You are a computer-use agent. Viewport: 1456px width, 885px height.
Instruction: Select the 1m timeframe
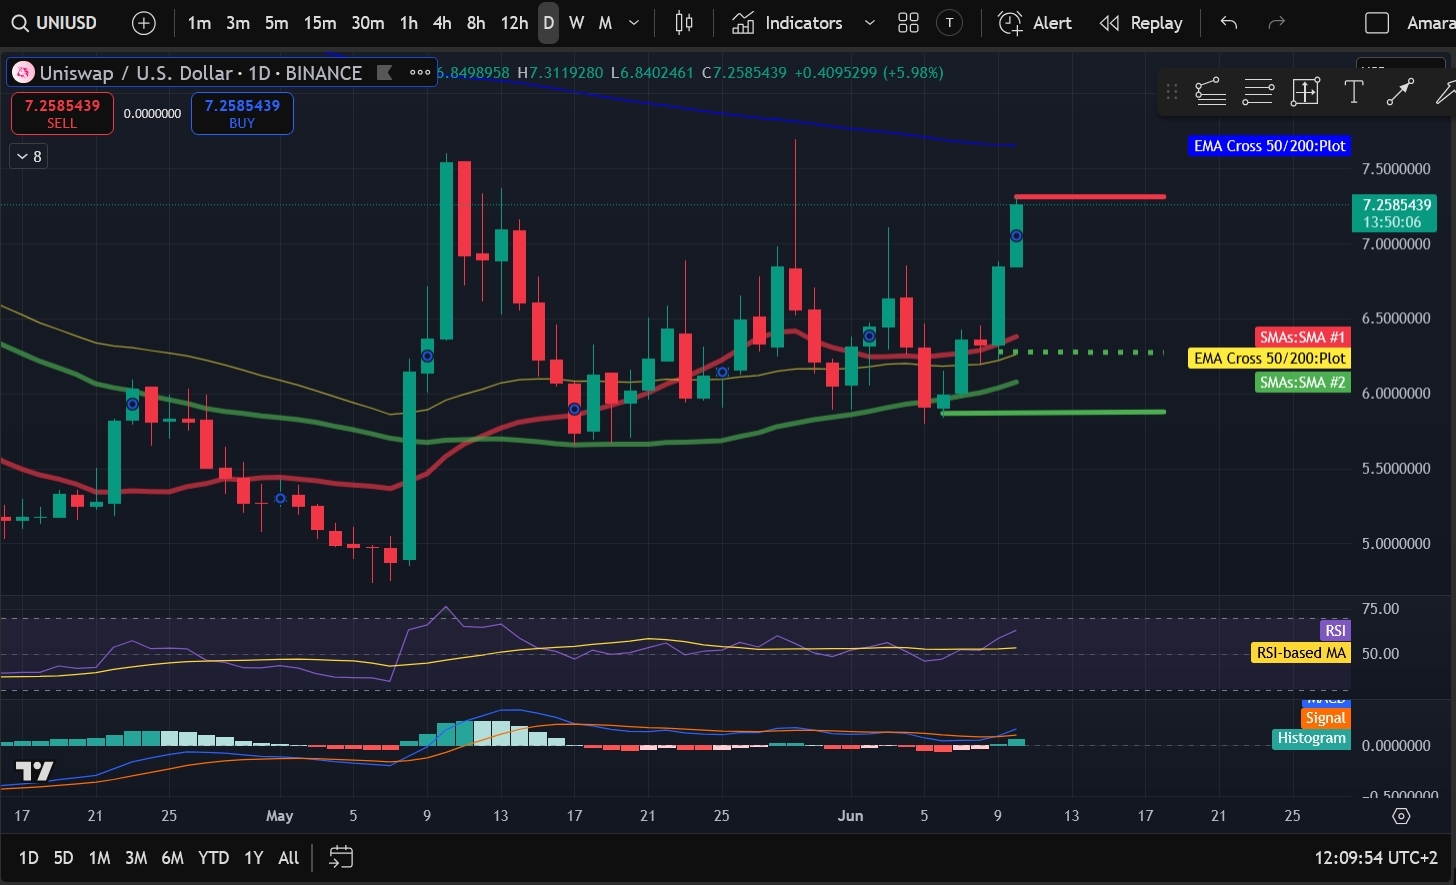click(x=199, y=23)
